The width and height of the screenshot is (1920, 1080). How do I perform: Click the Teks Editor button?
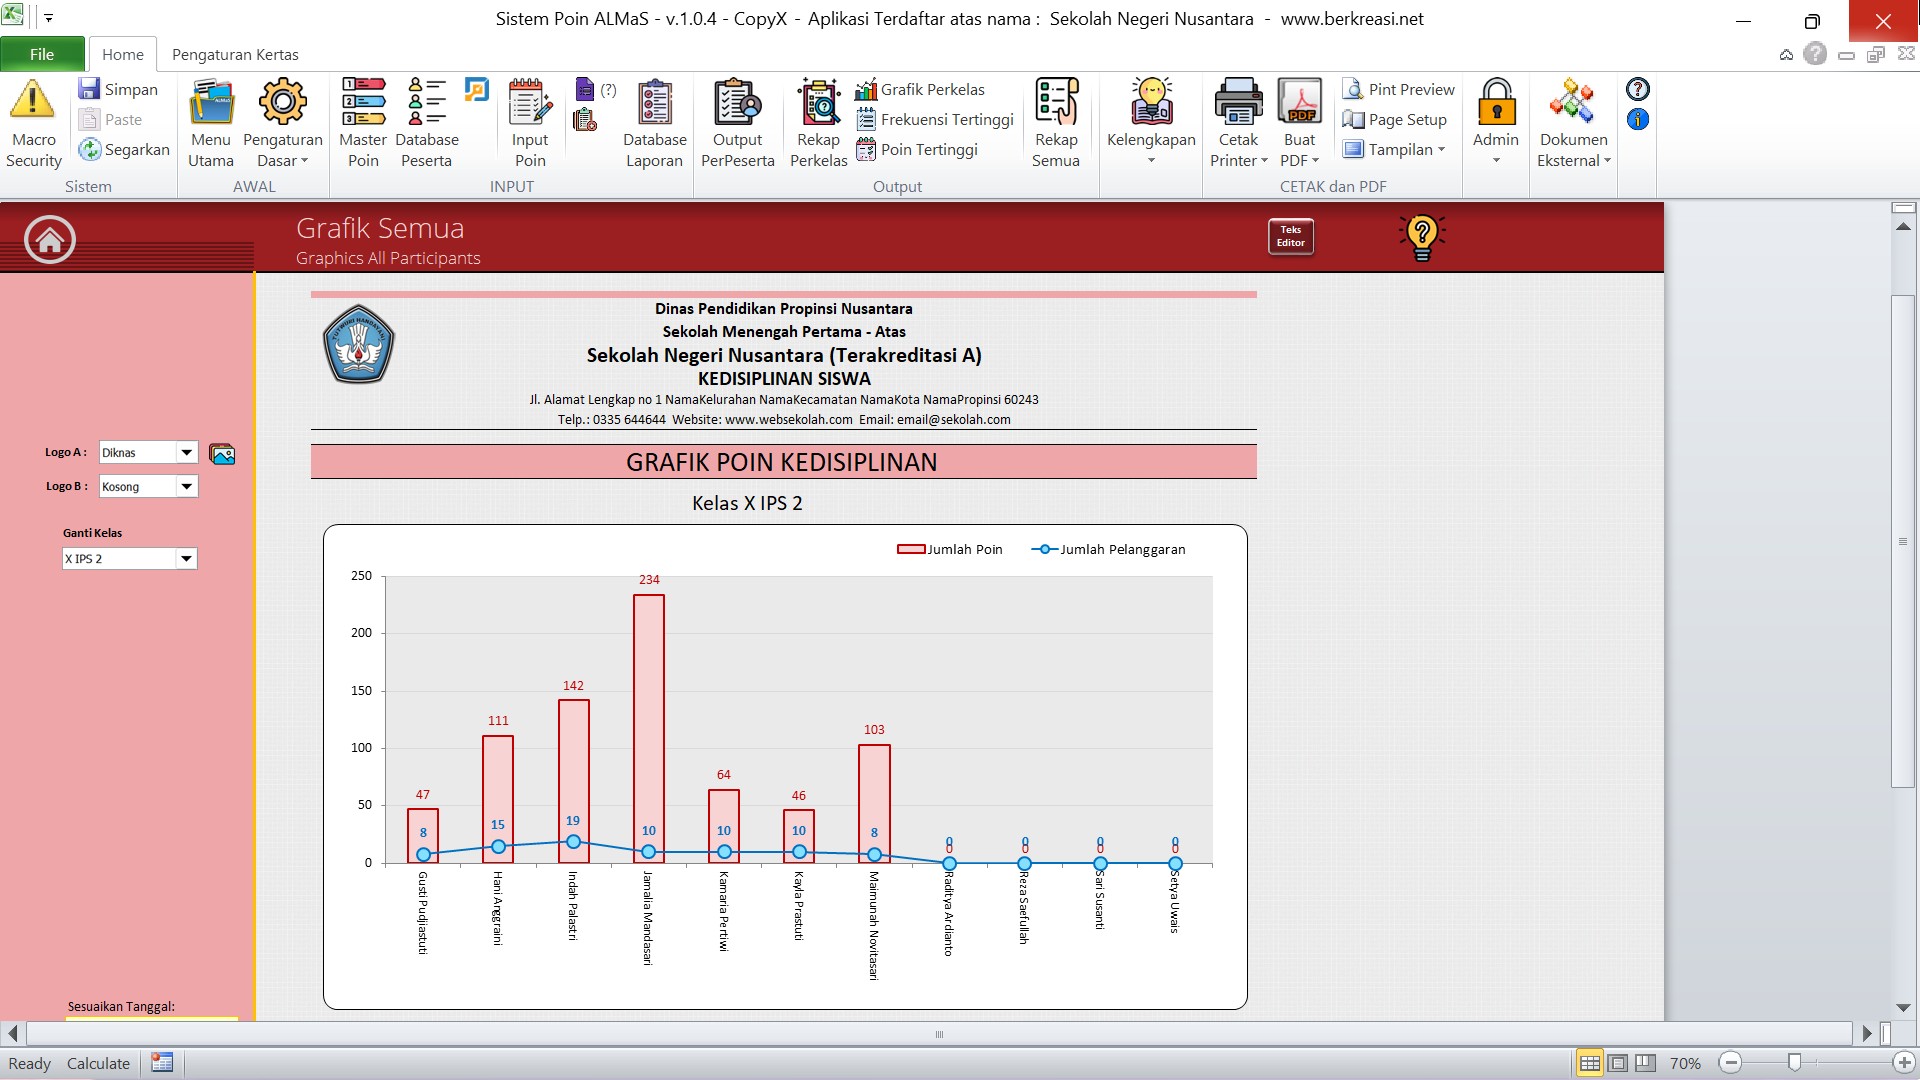click(1290, 237)
